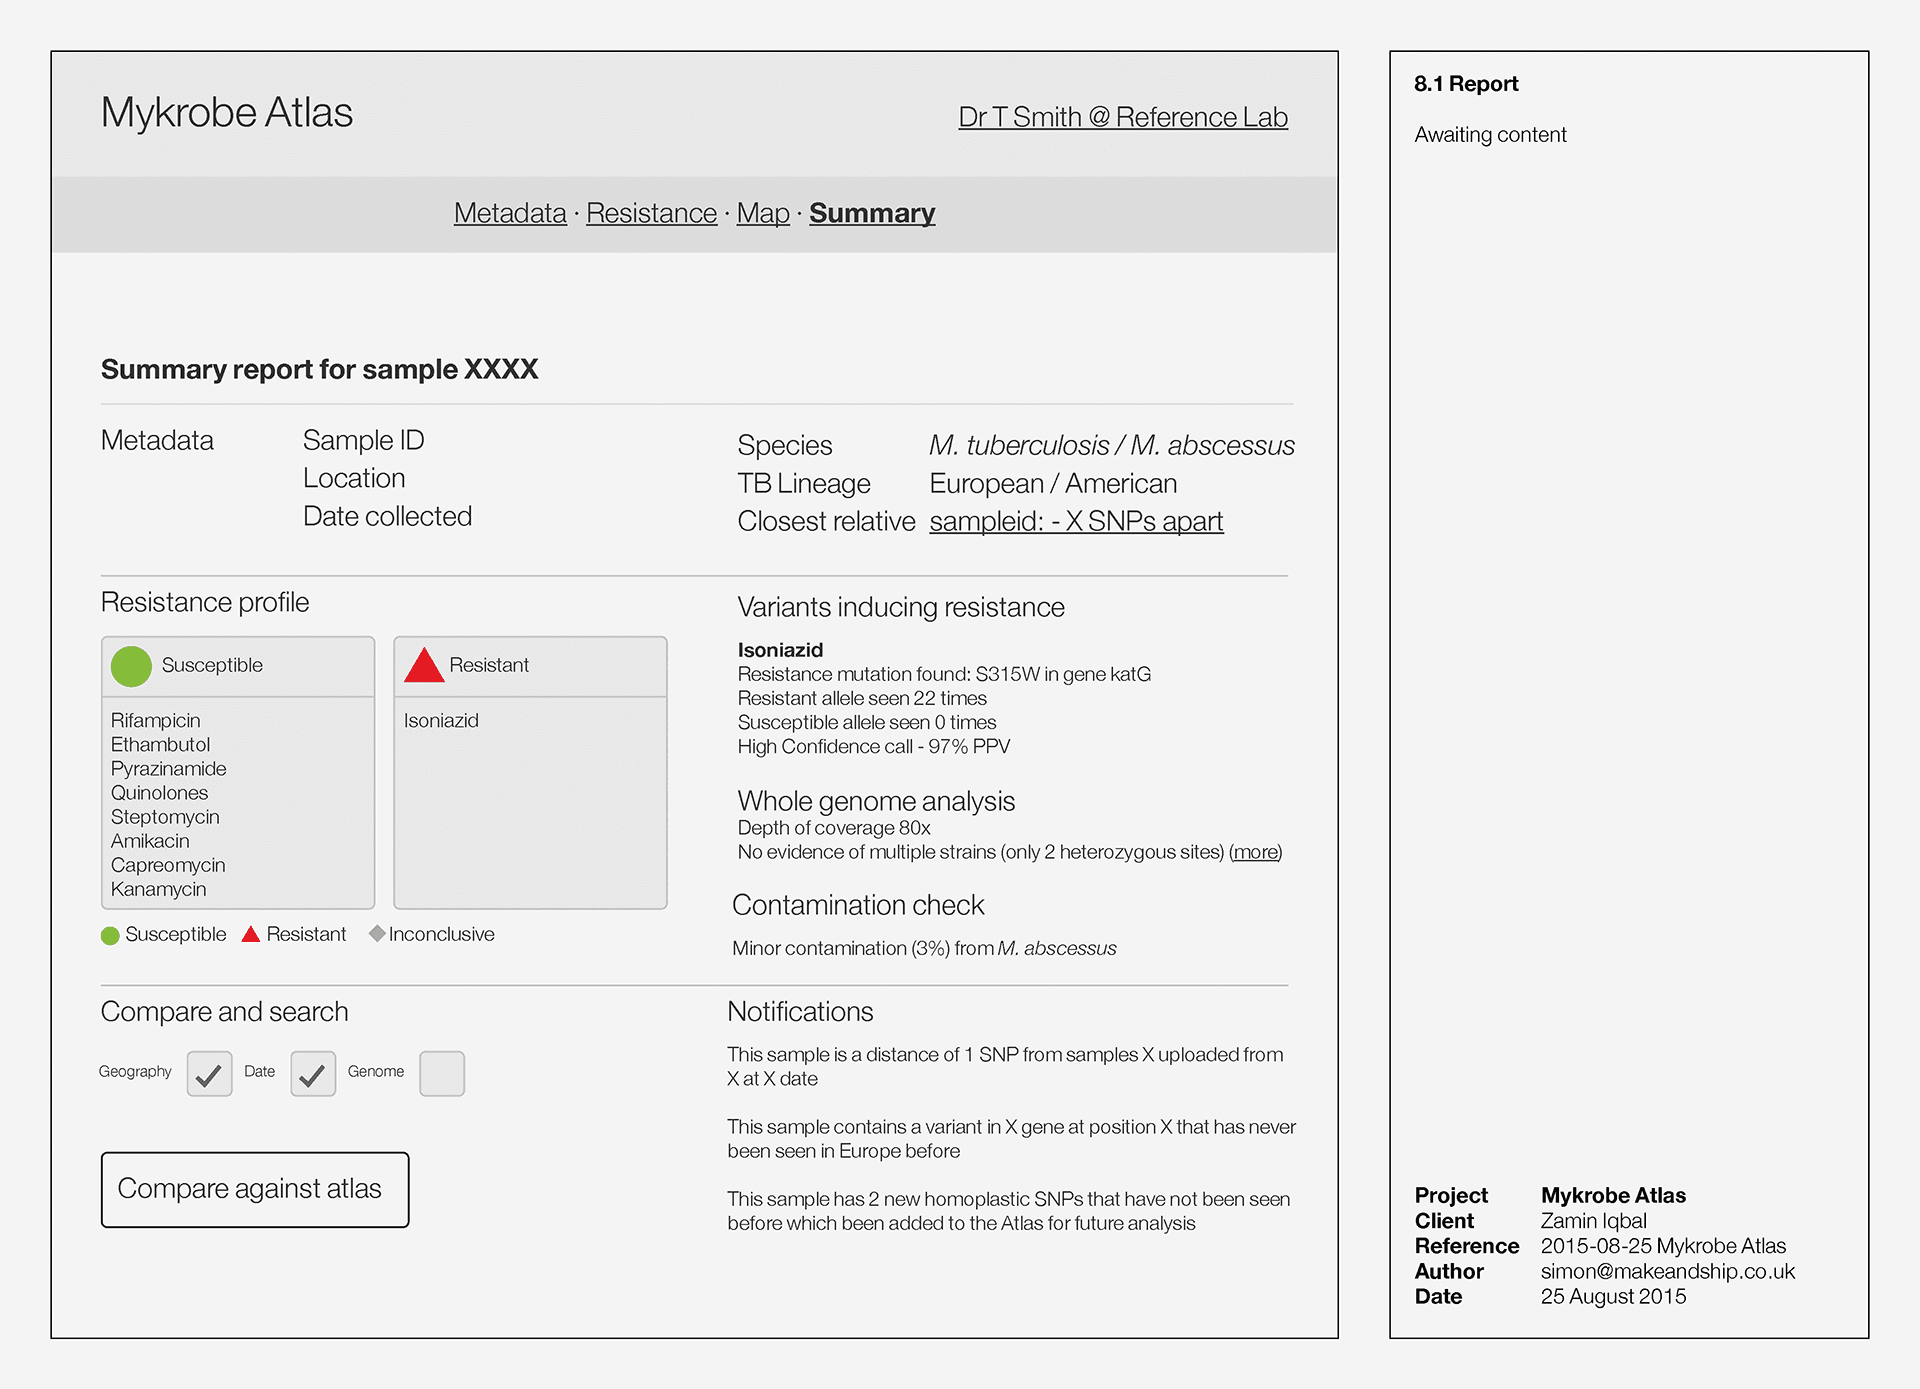The height and width of the screenshot is (1389, 1920).
Task: Click the Notifications heading
Action: 800,1011
